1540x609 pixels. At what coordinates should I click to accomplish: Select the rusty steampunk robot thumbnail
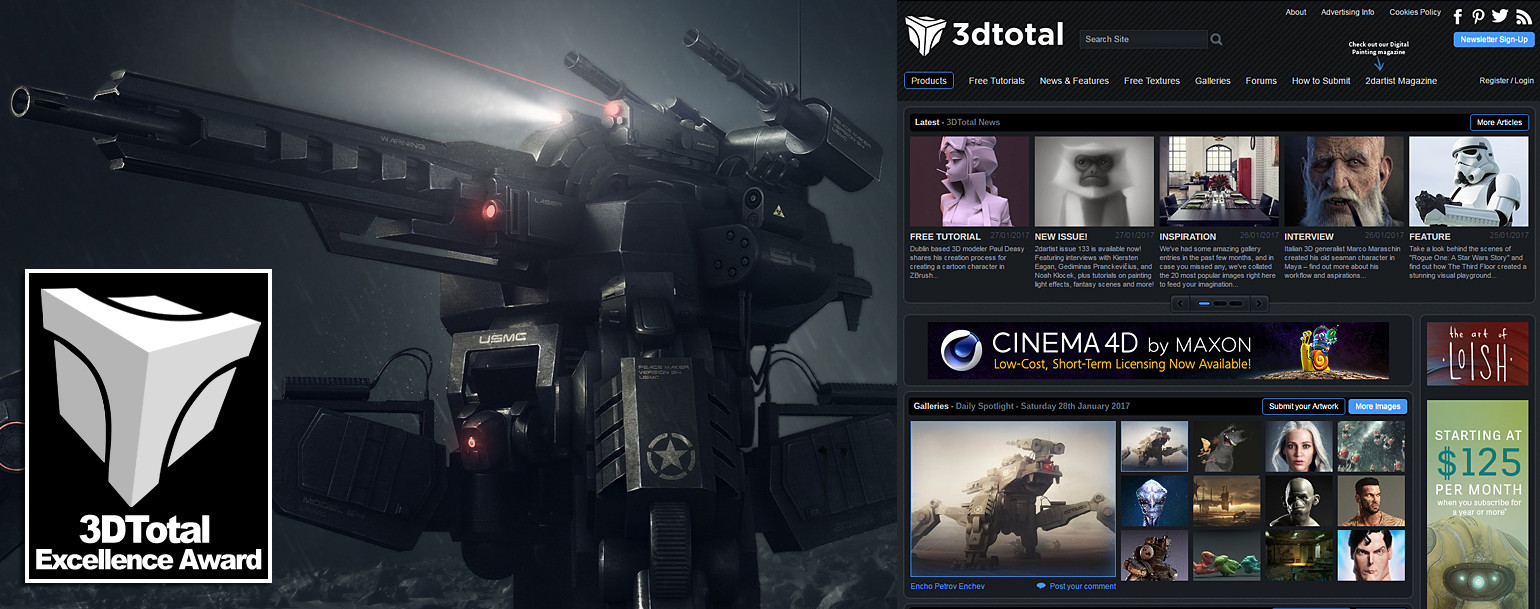point(1154,555)
